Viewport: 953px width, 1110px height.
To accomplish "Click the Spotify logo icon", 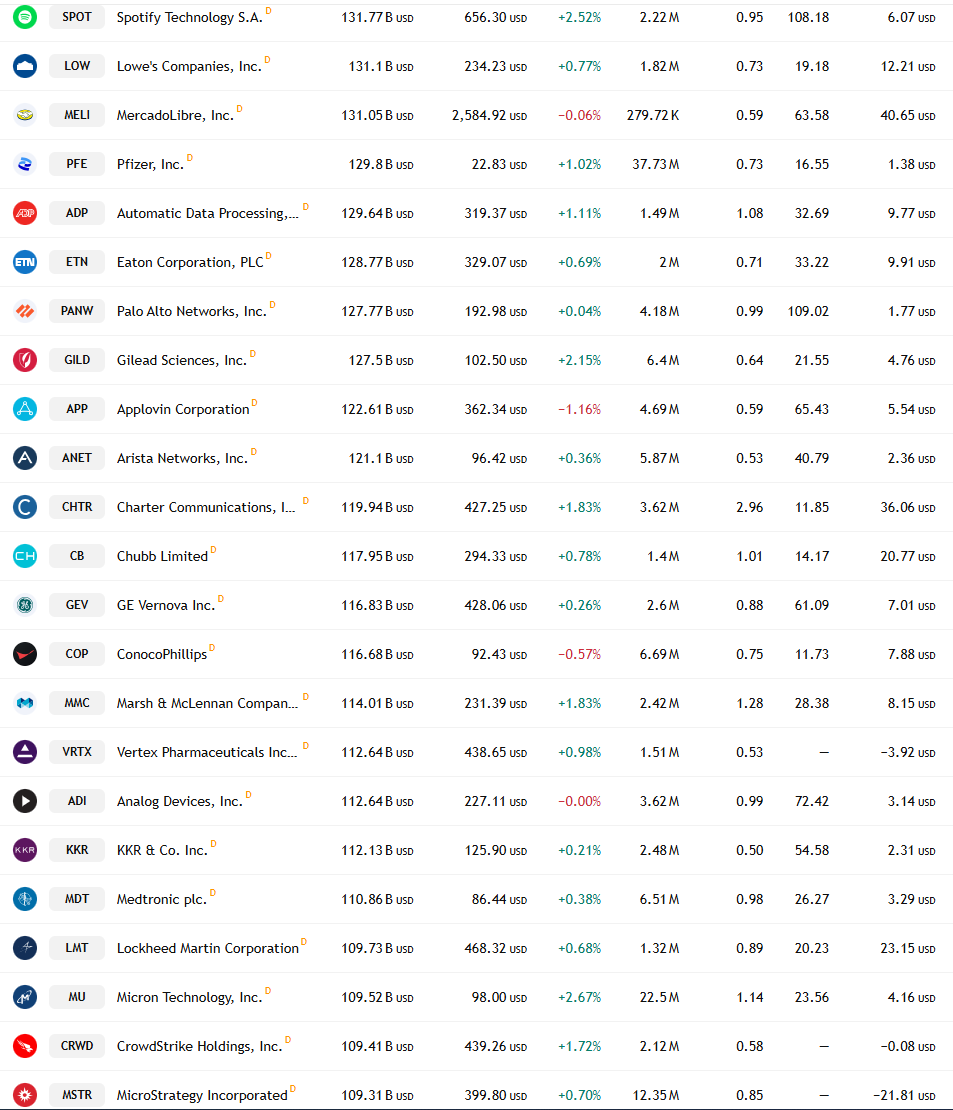I will (25, 17).
